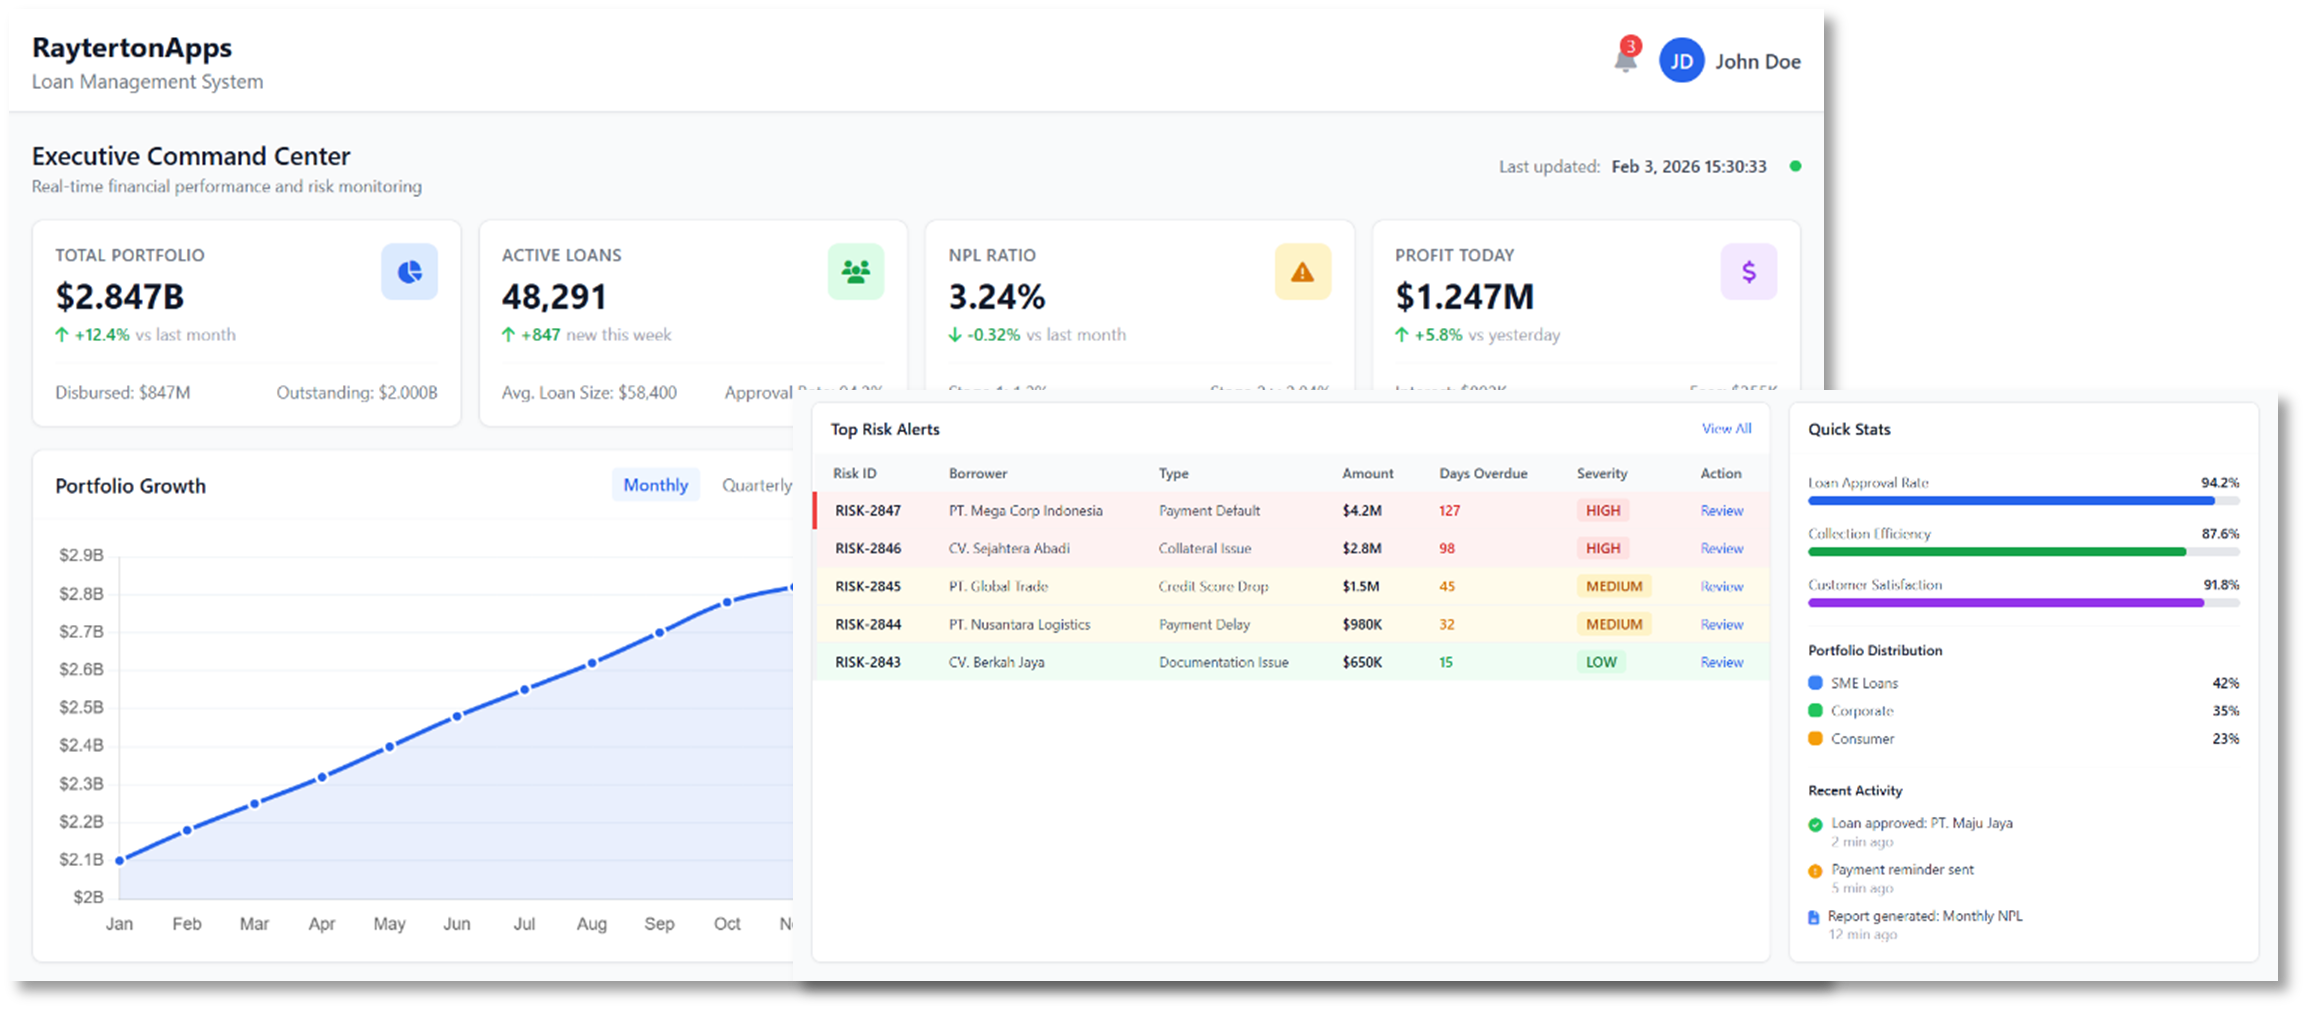
Task: Click the Profit Today dollar icon
Action: (1748, 272)
